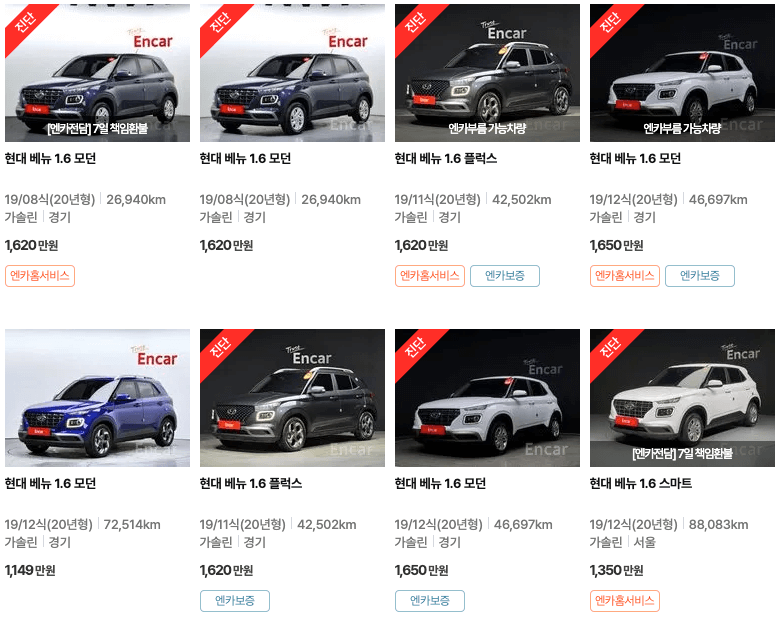This screenshot has width=778, height=619.
Task: Select the 1,350만원 price text
Action: 616,570
